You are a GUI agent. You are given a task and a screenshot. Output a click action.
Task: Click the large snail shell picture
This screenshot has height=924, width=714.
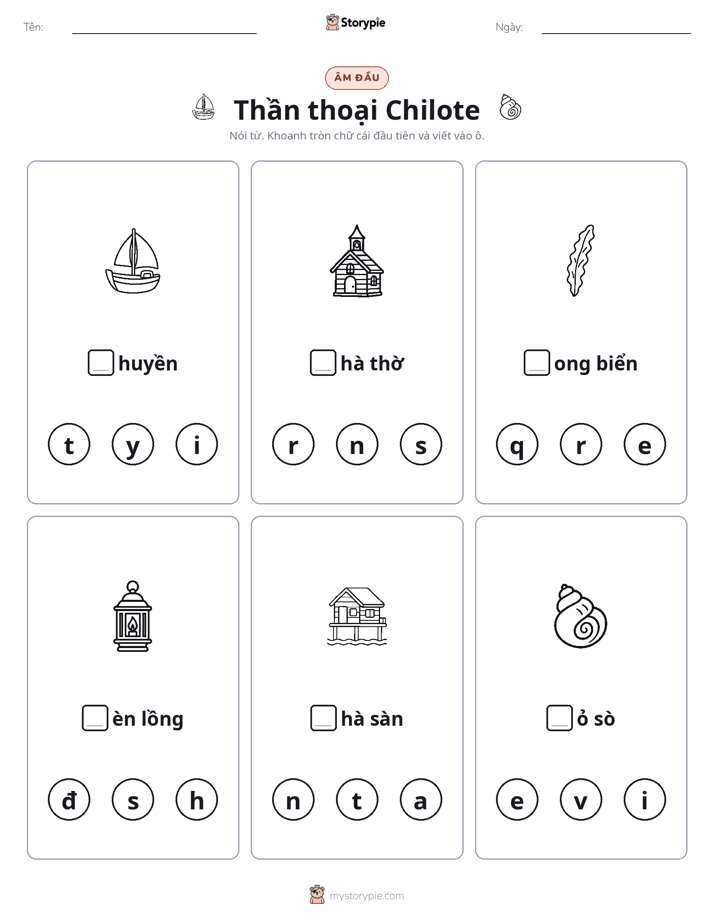click(581, 616)
